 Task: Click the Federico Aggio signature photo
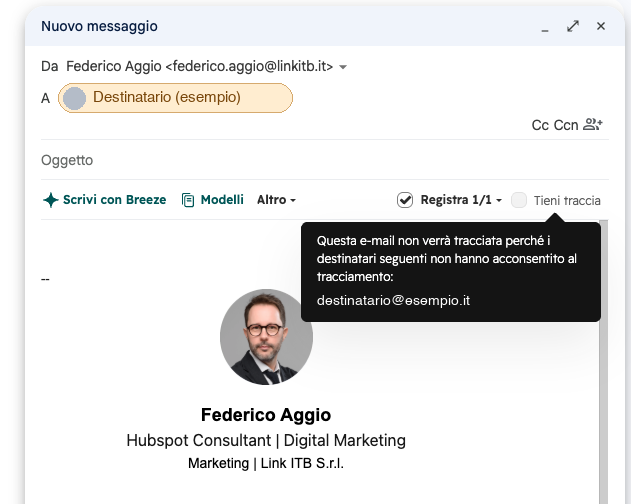click(x=266, y=337)
